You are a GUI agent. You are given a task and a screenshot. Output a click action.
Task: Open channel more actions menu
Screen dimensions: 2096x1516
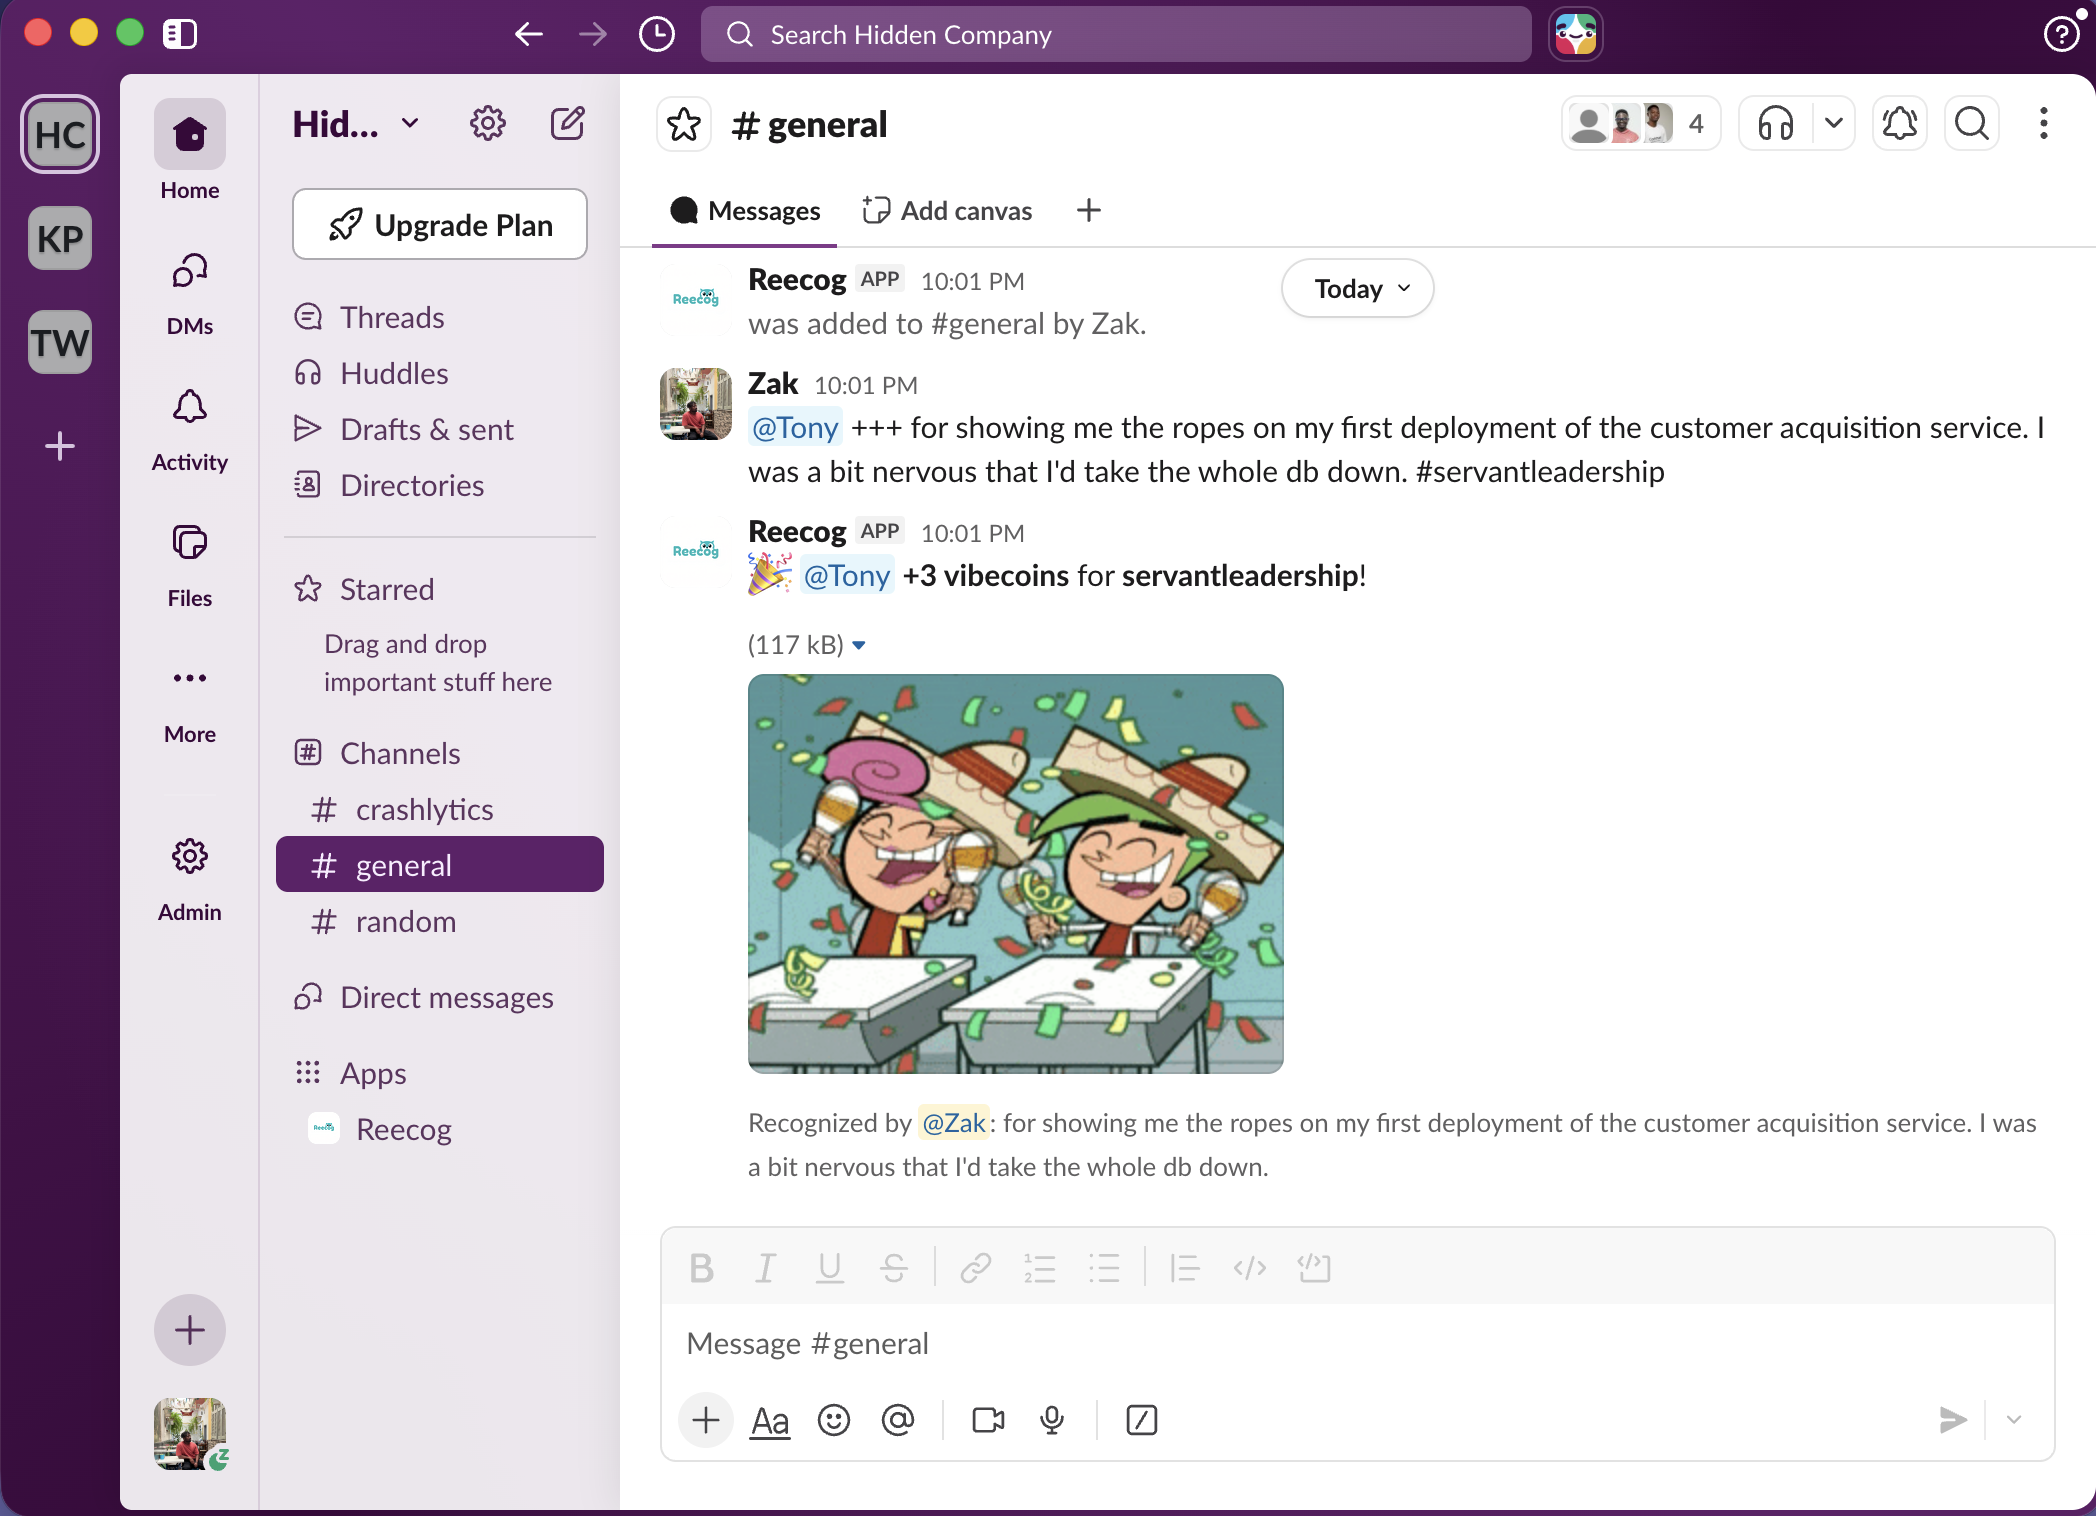click(2044, 124)
